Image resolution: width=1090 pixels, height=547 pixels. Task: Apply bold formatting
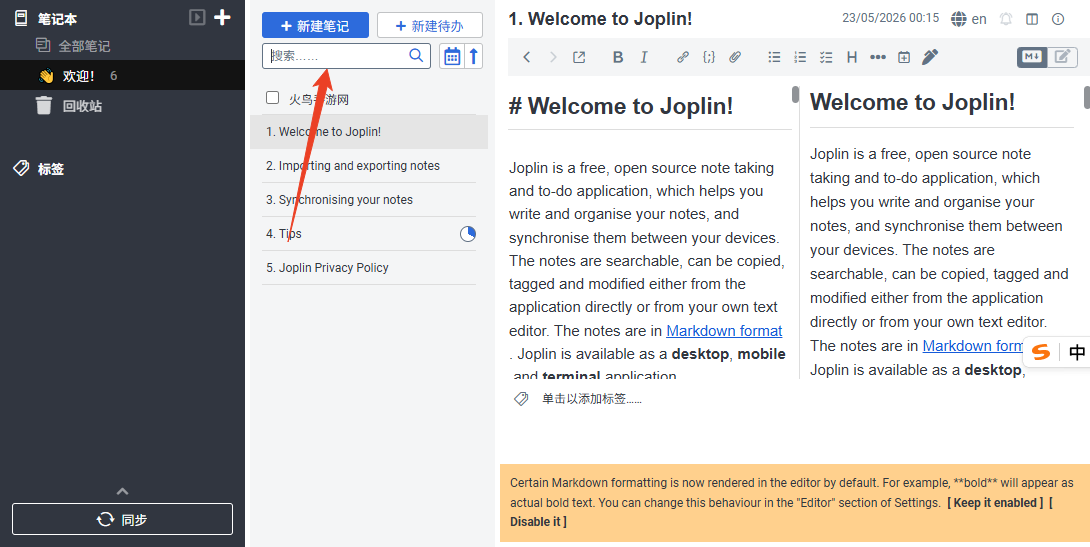618,58
